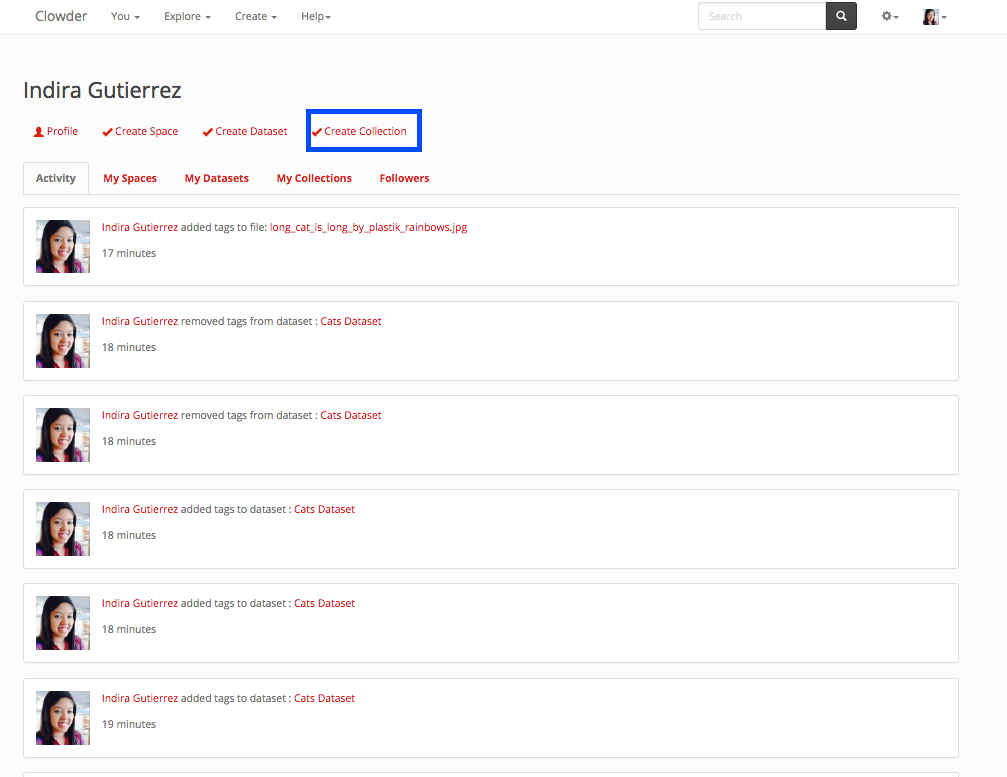Select the My Collections tab

tap(314, 179)
